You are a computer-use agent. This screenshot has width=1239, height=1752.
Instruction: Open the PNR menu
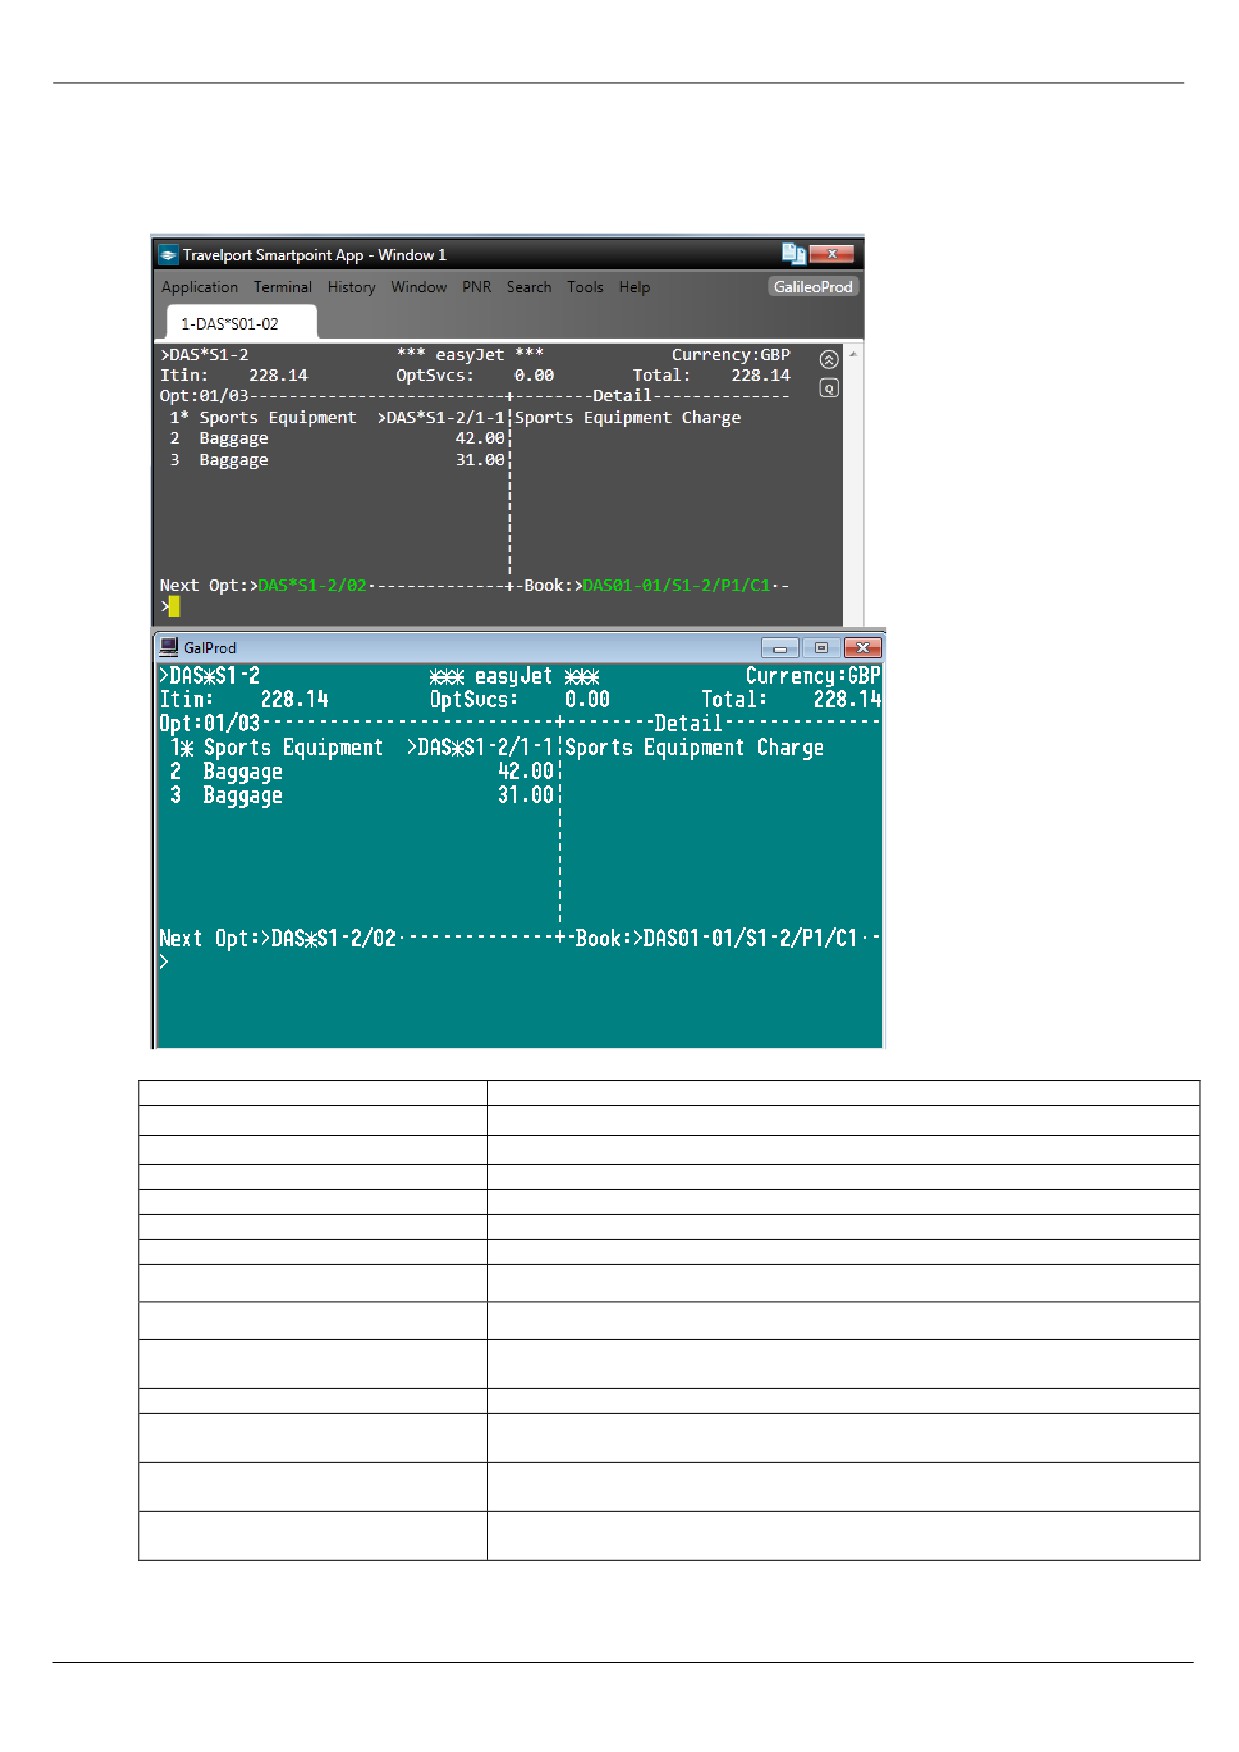point(476,287)
